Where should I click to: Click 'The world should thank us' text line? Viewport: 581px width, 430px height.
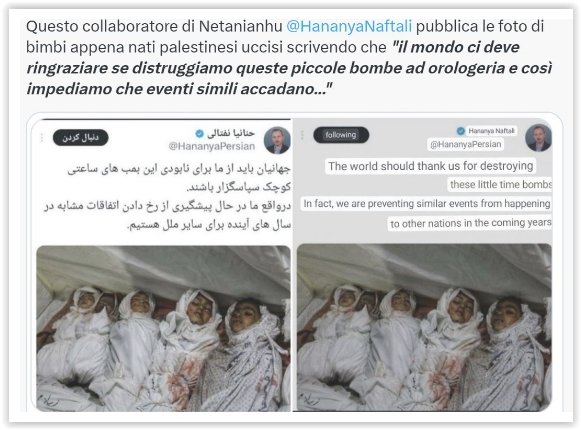click(x=431, y=166)
